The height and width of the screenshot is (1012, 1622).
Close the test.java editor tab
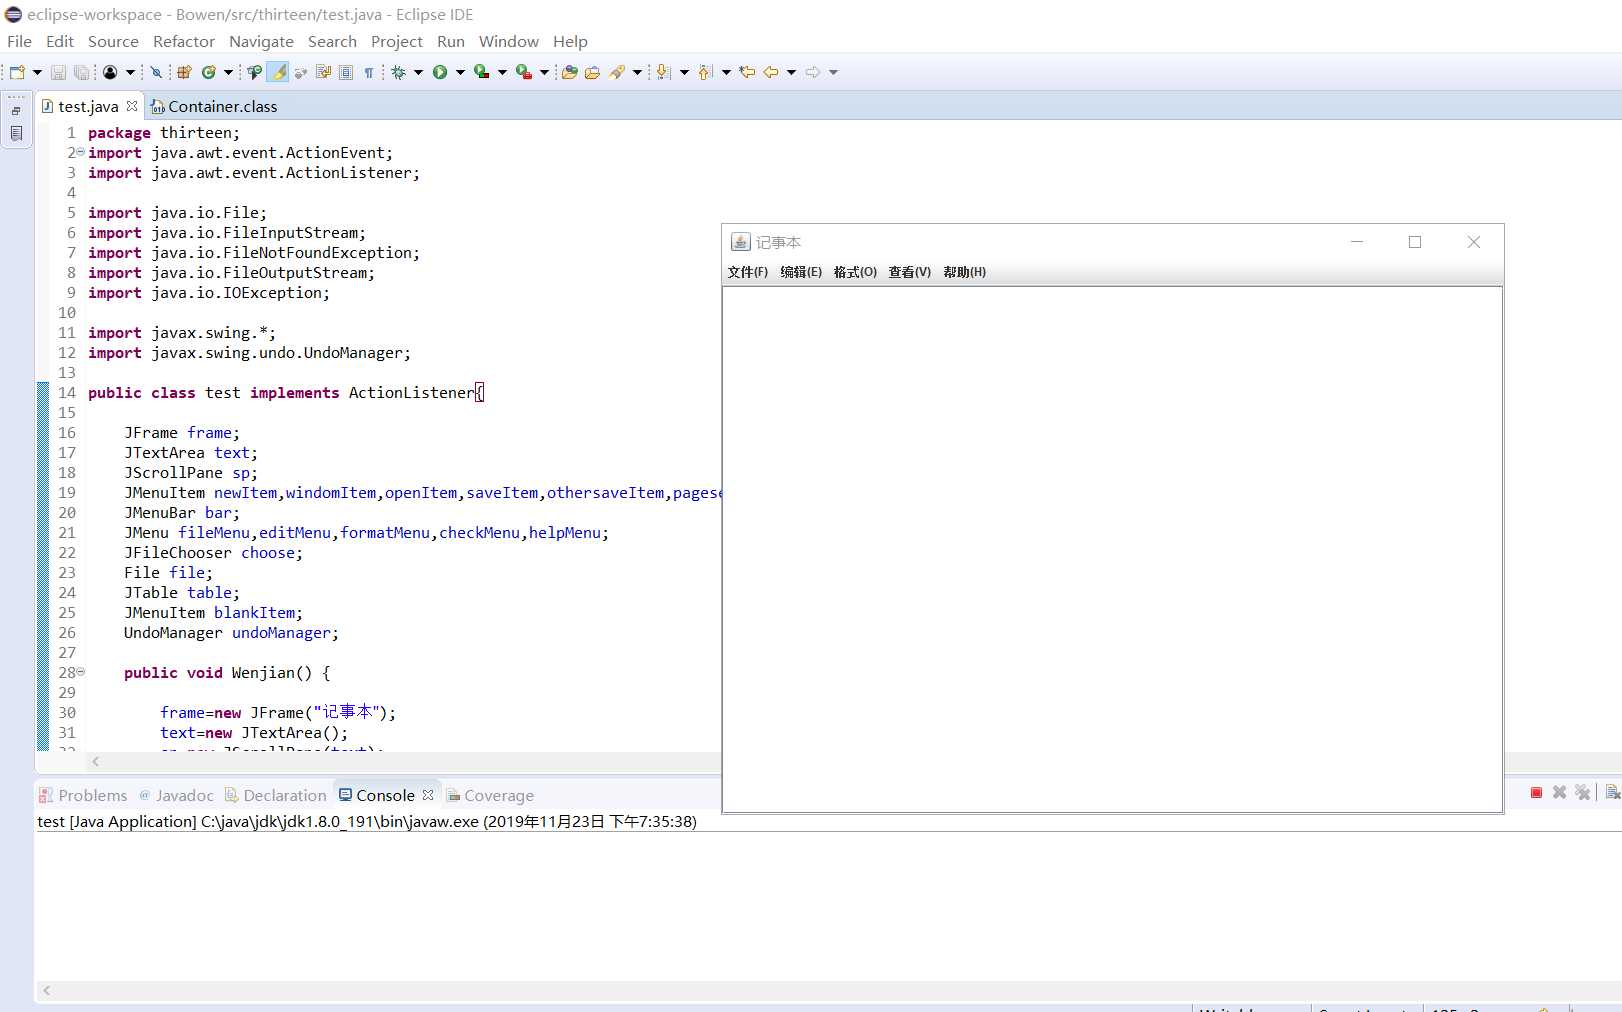click(132, 106)
